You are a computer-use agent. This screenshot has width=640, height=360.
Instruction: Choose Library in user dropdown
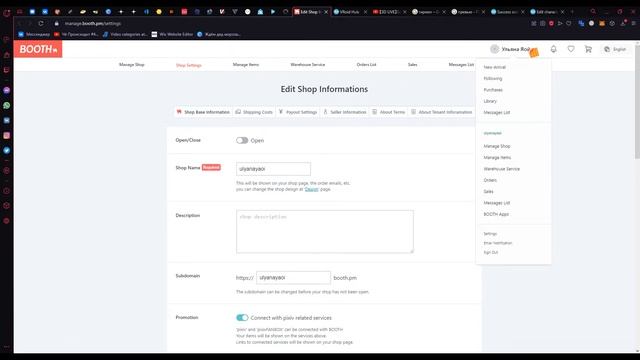[490, 101]
